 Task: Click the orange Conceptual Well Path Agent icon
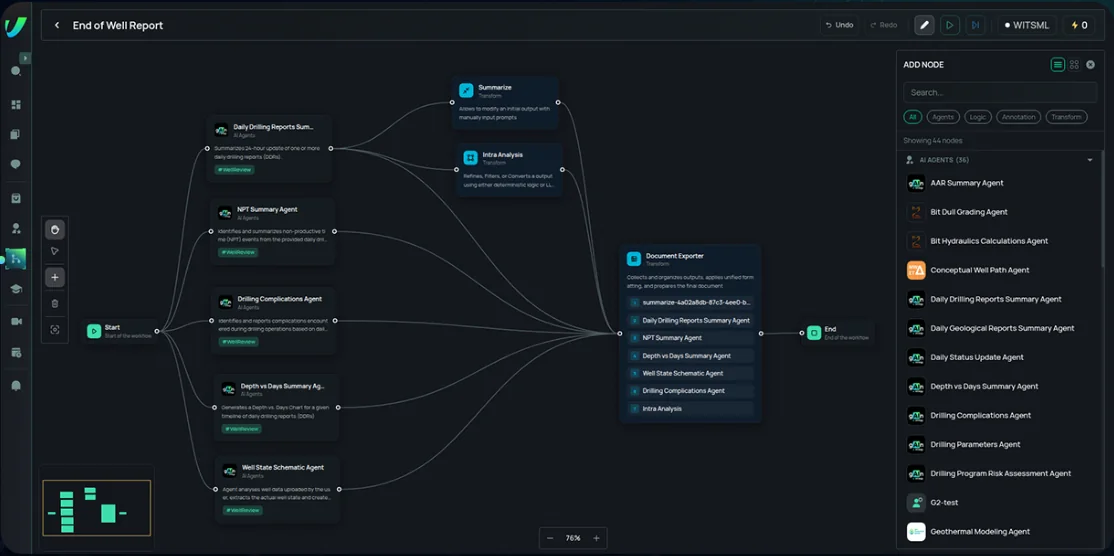tap(916, 271)
